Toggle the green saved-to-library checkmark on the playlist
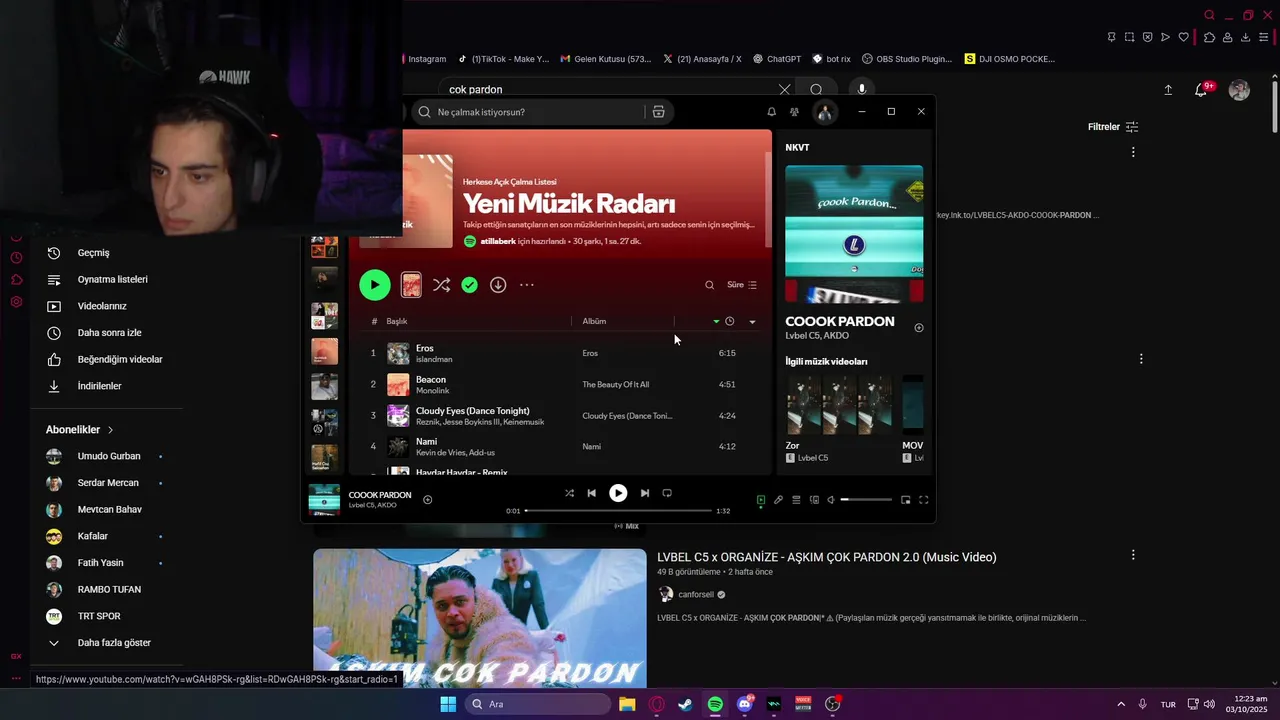The width and height of the screenshot is (1280, 720). point(470,285)
